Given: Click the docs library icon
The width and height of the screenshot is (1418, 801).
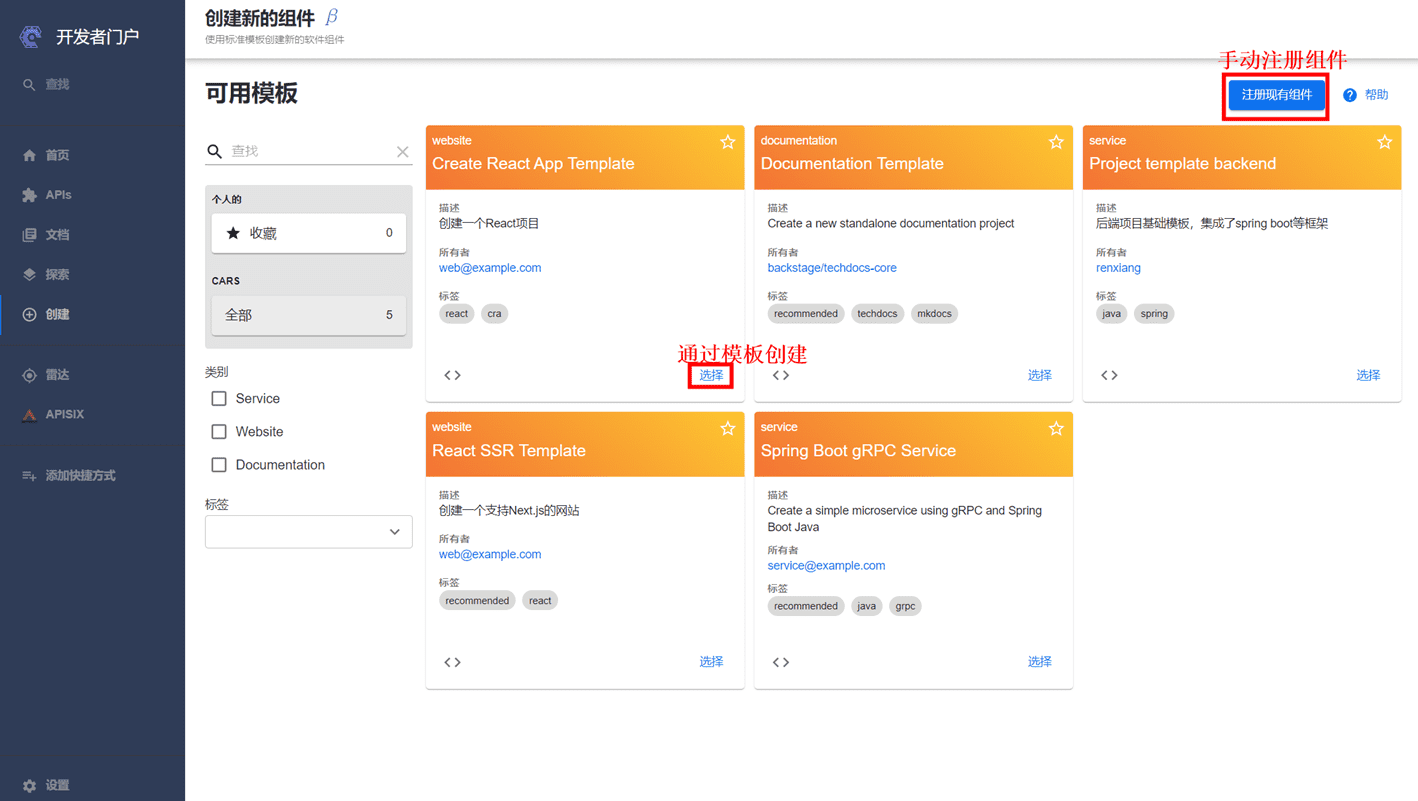Looking at the screenshot, I should (29, 235).
